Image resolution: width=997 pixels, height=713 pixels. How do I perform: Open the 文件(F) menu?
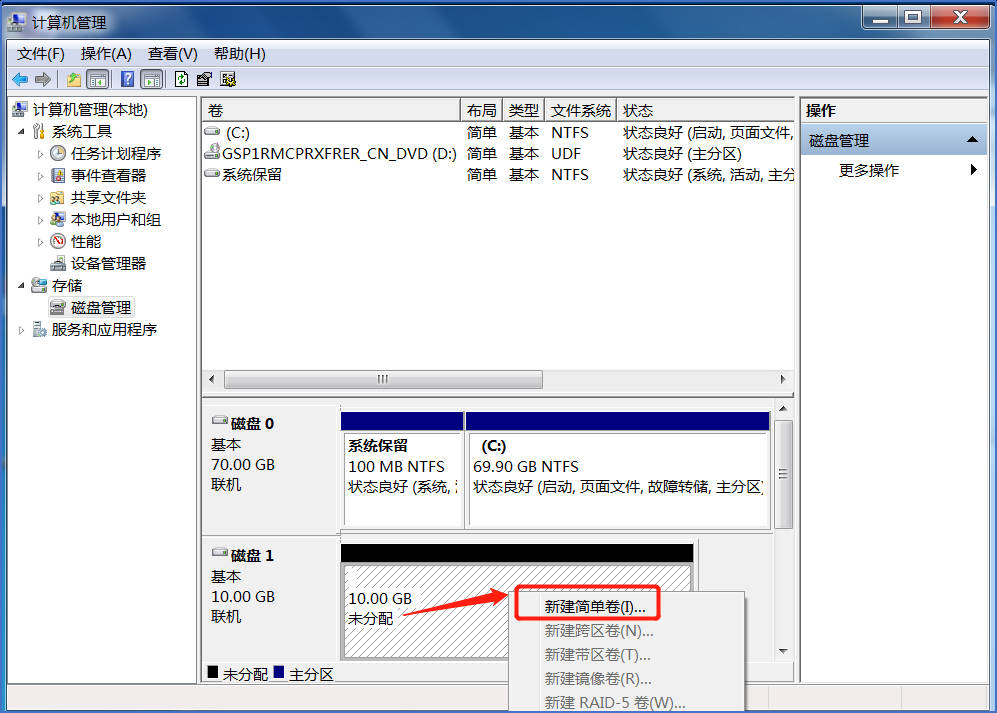click(41, 54)
